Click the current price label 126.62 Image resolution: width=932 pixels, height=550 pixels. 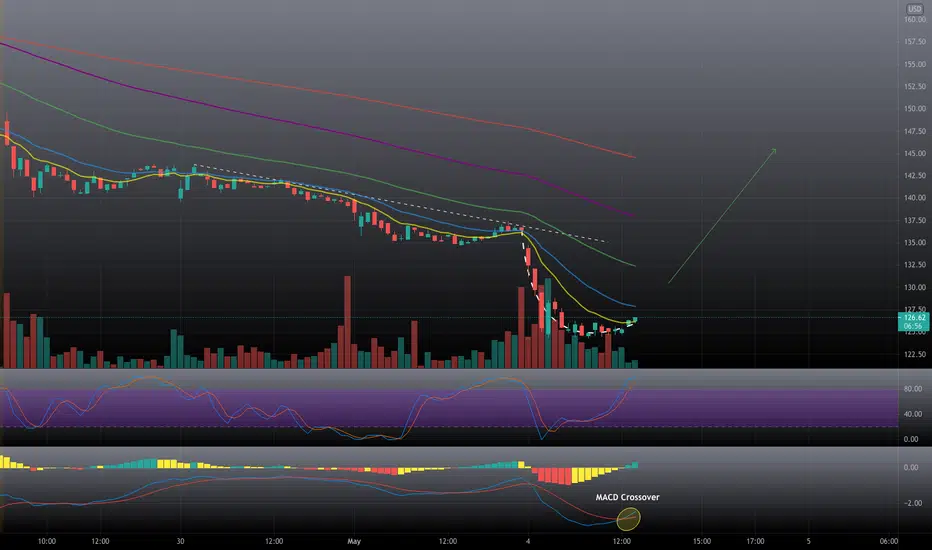tap(915, 318)
